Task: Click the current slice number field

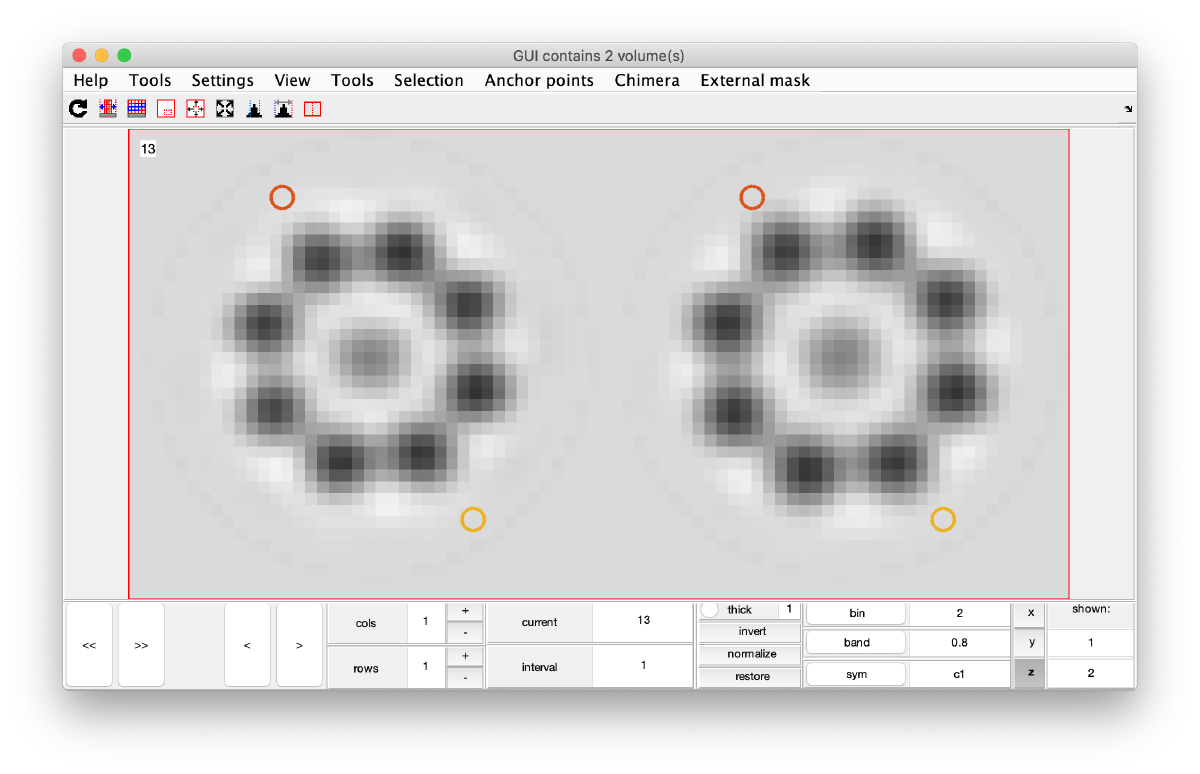Action: [x=643, y=621]
